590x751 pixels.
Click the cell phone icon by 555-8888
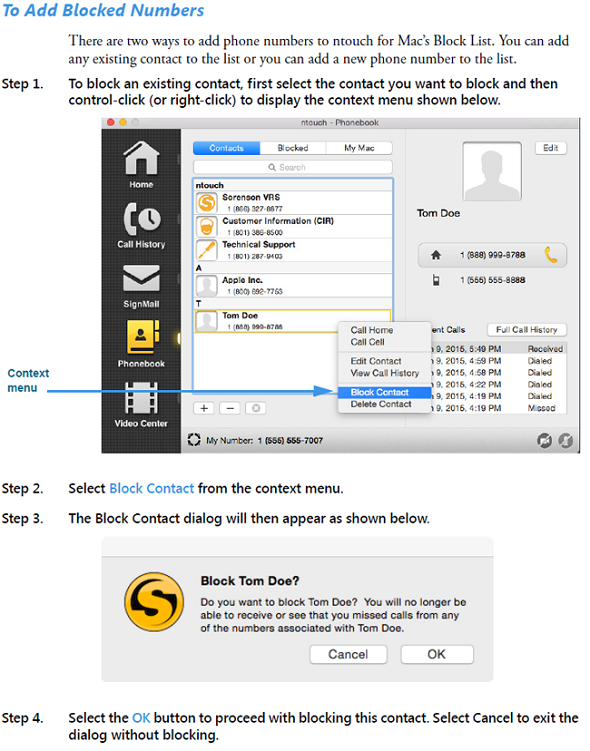point(436,280)
